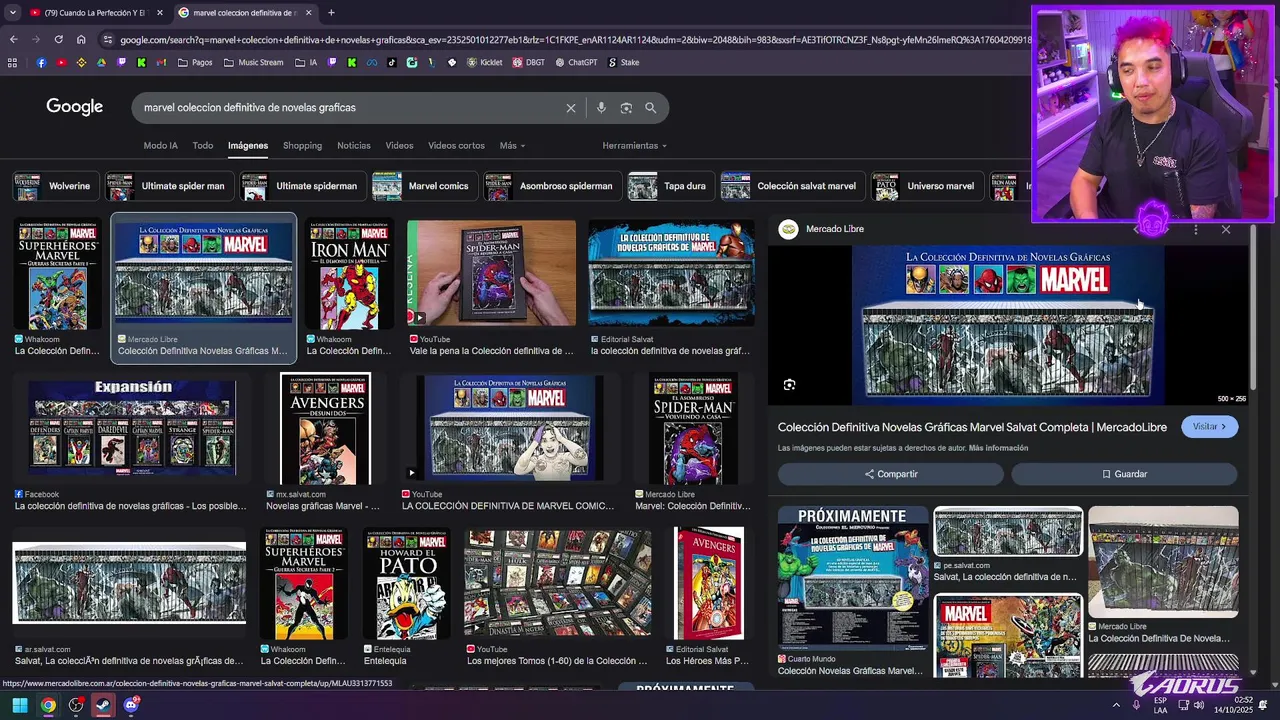Image resolution: width=1280 pixels, height=720 pixels.
Task: Open the Expansión Facebook image result
Action: point(133,427)
